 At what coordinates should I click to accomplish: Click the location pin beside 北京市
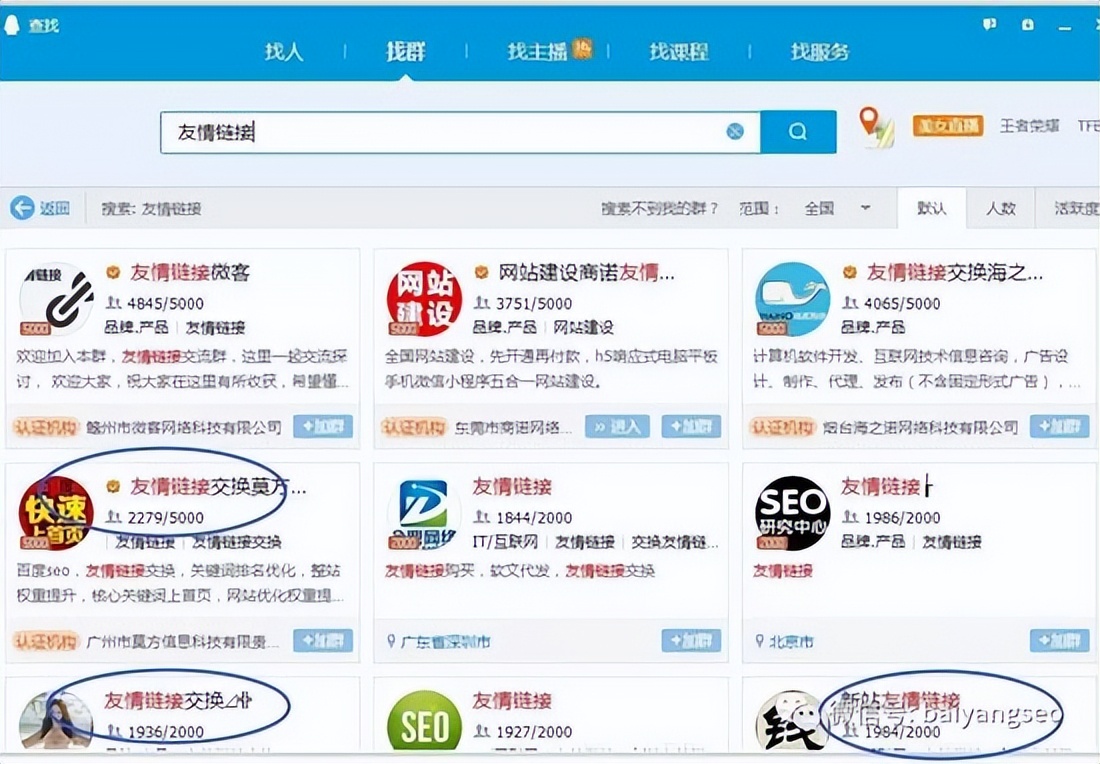[x=758, y=642]
